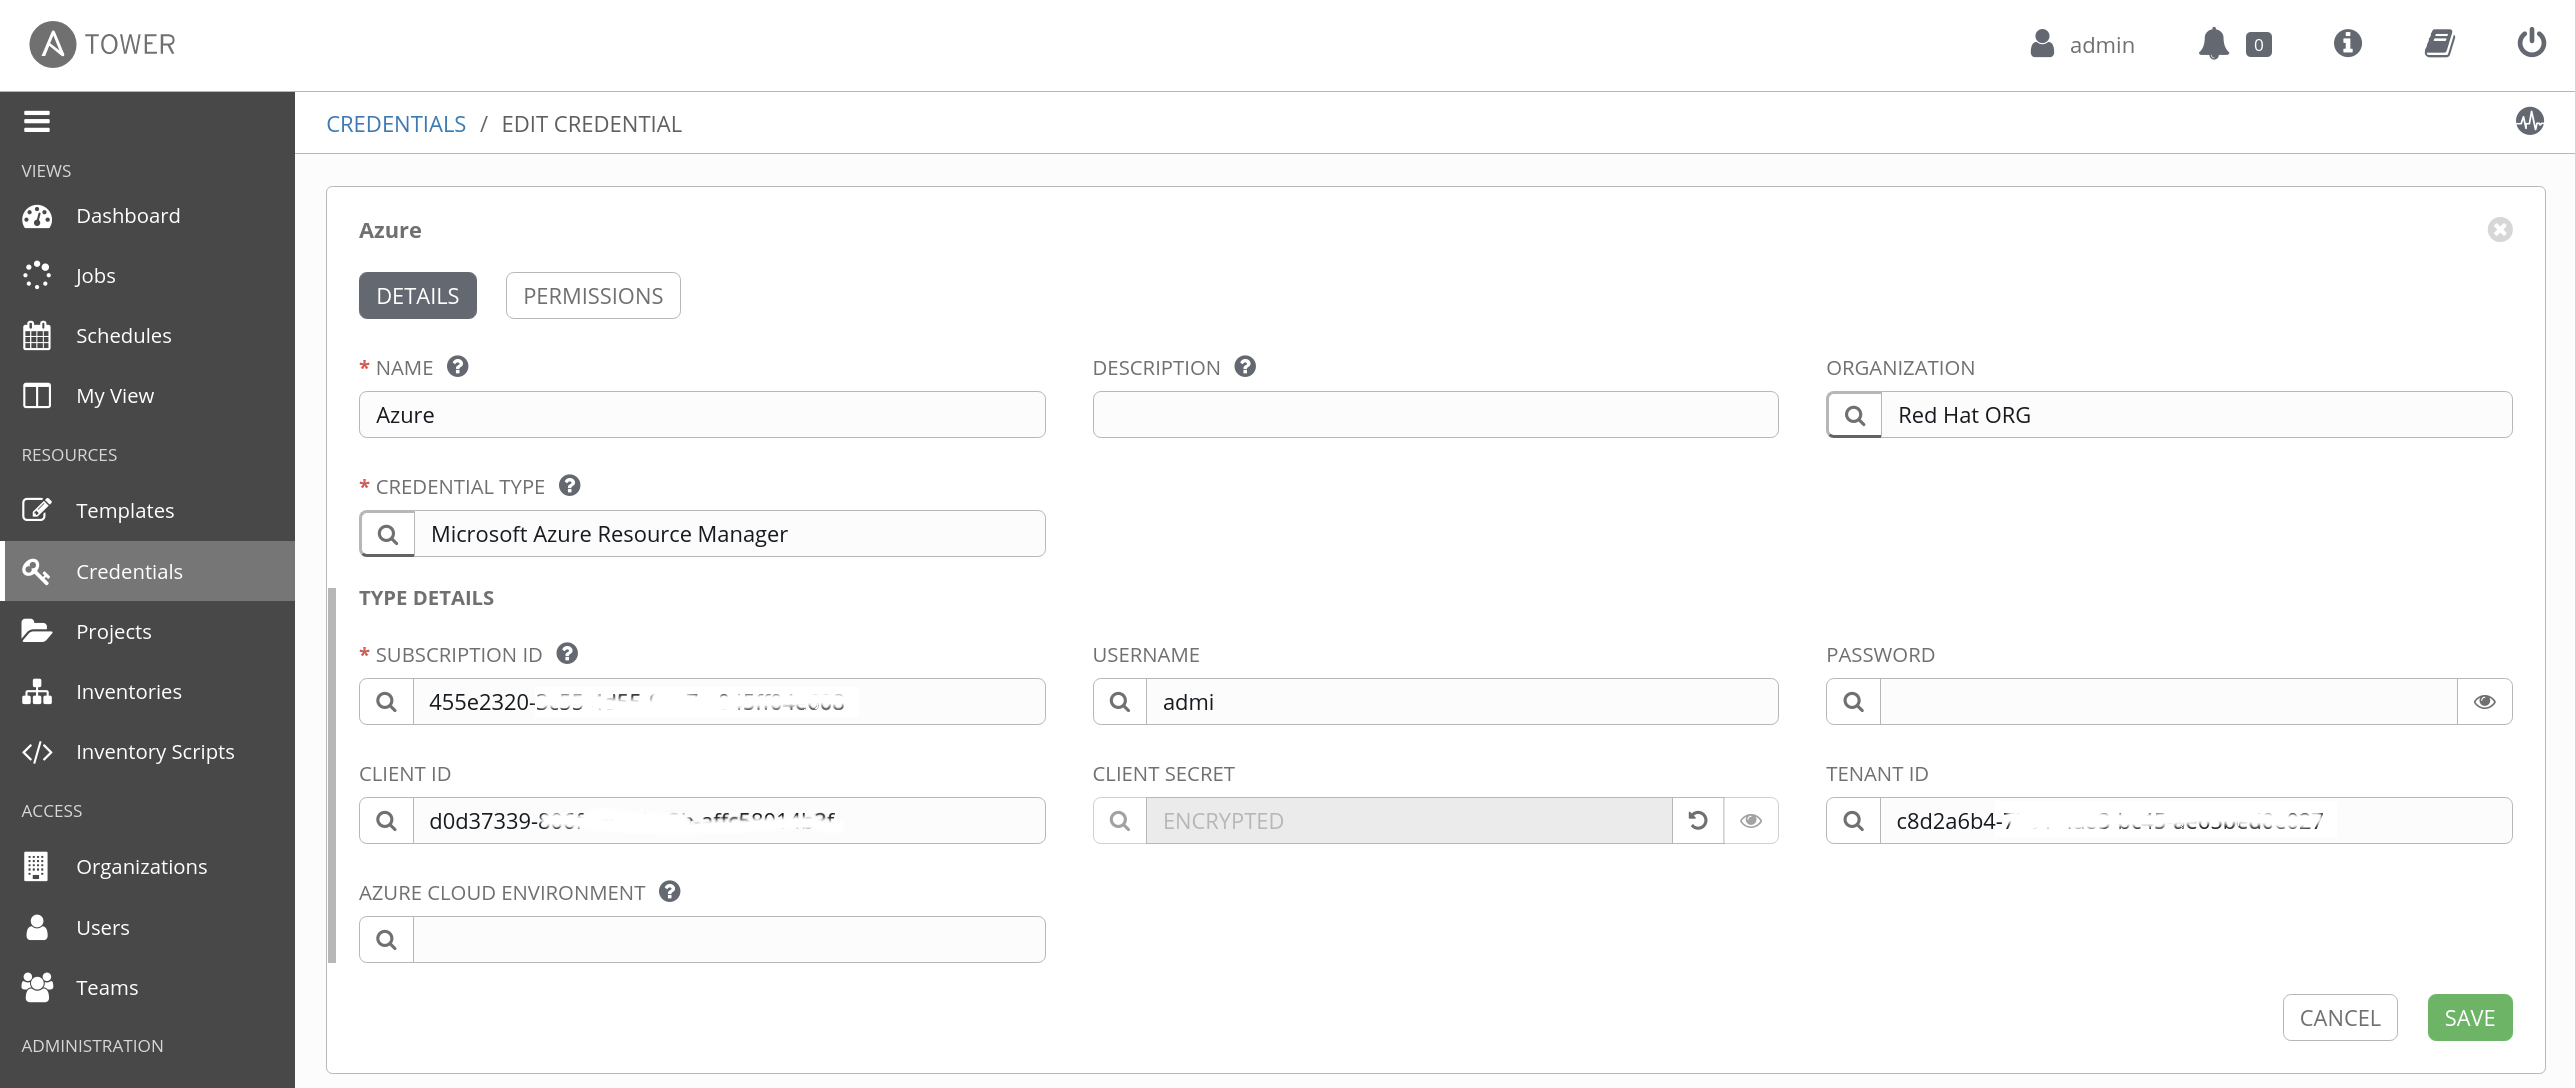
Task: Follow the Credentials breadcrumb link
Action: click(x=396, y=124)
